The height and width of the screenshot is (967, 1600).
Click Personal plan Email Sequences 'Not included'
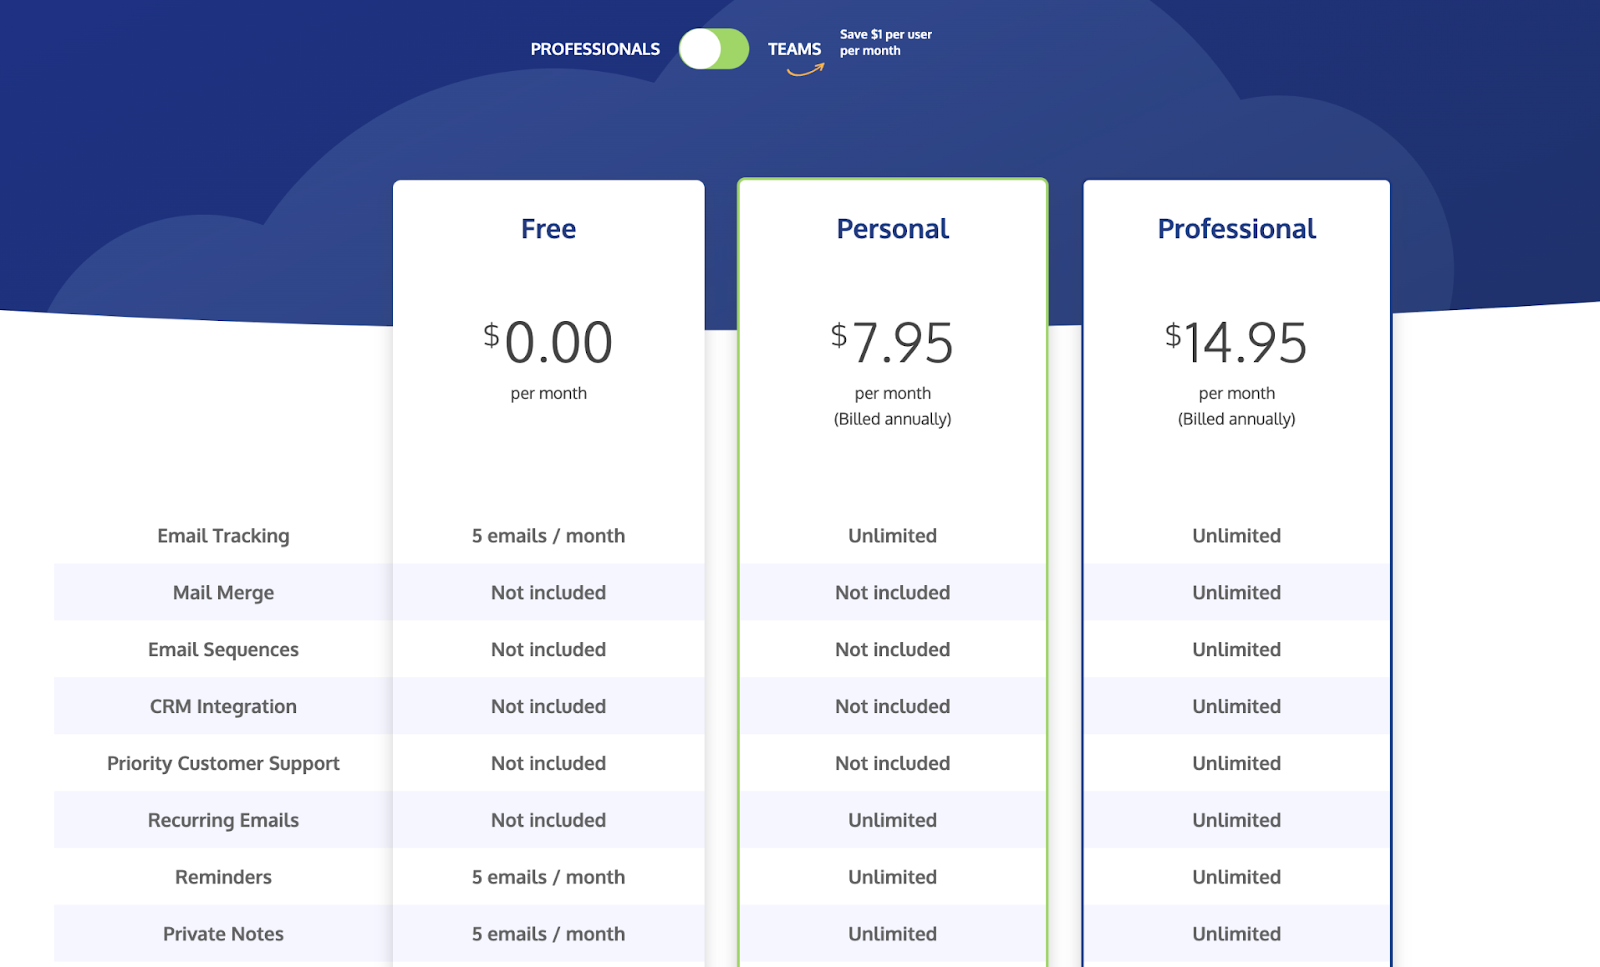pyautogui.click(x=893, y=650)
